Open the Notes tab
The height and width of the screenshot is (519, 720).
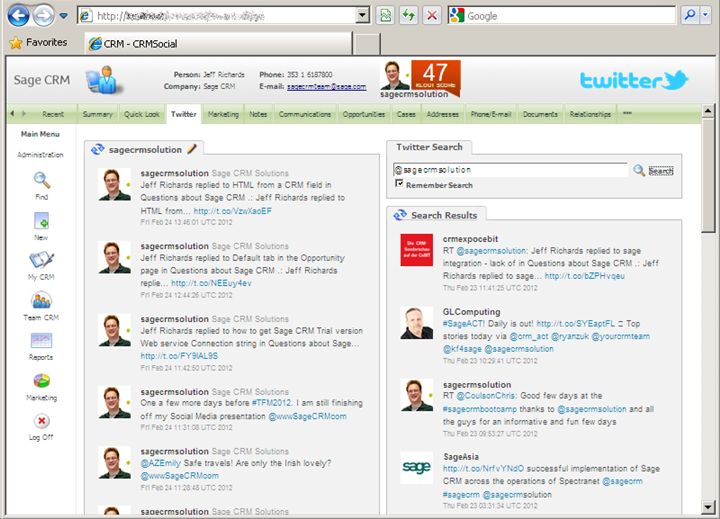pyautogui.click(x=258, y=114)
